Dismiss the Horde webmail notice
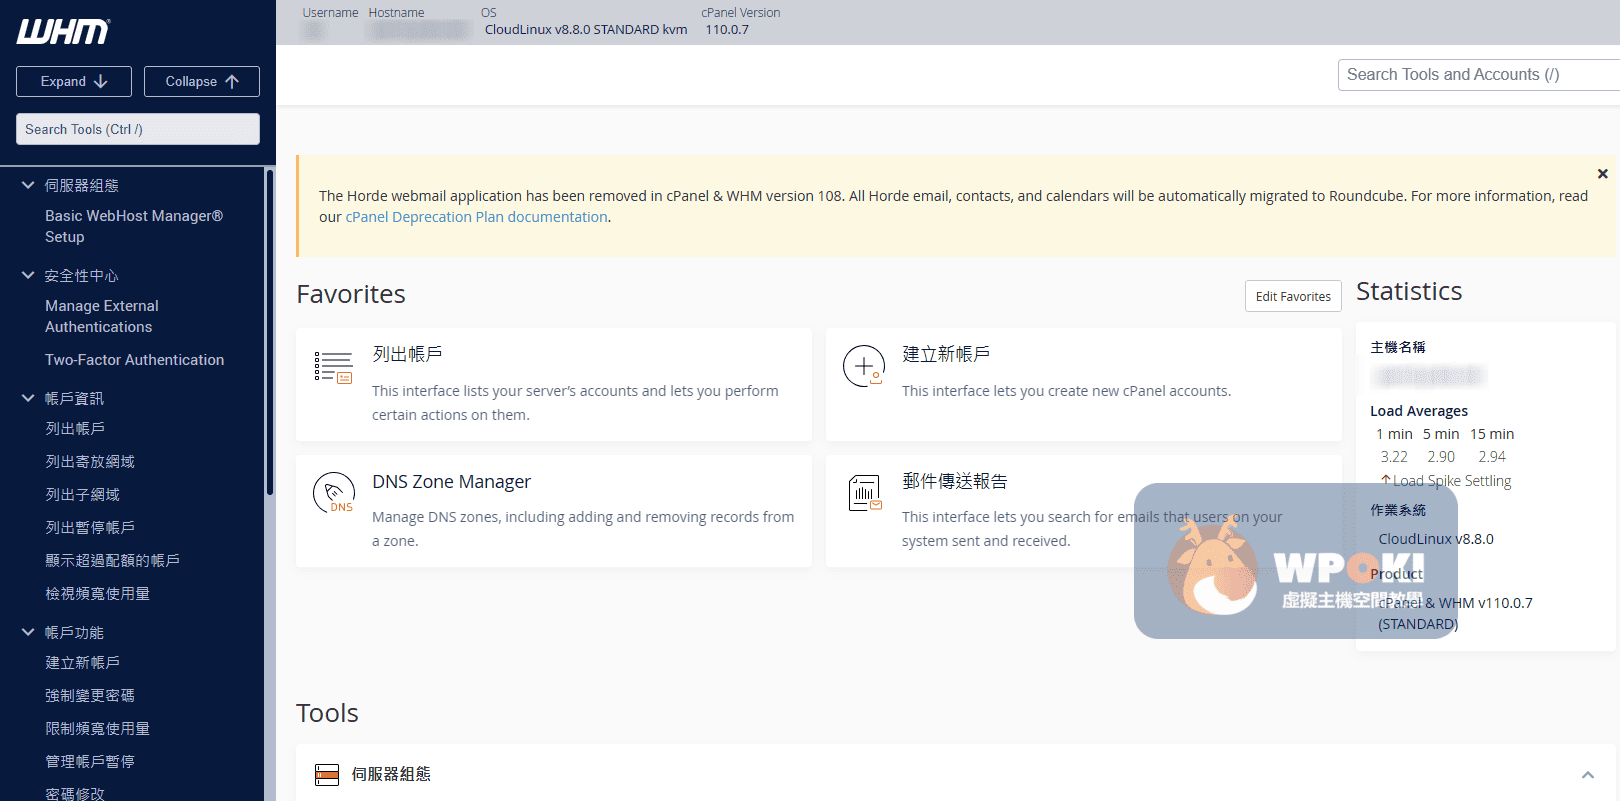 pos(1602,174)
